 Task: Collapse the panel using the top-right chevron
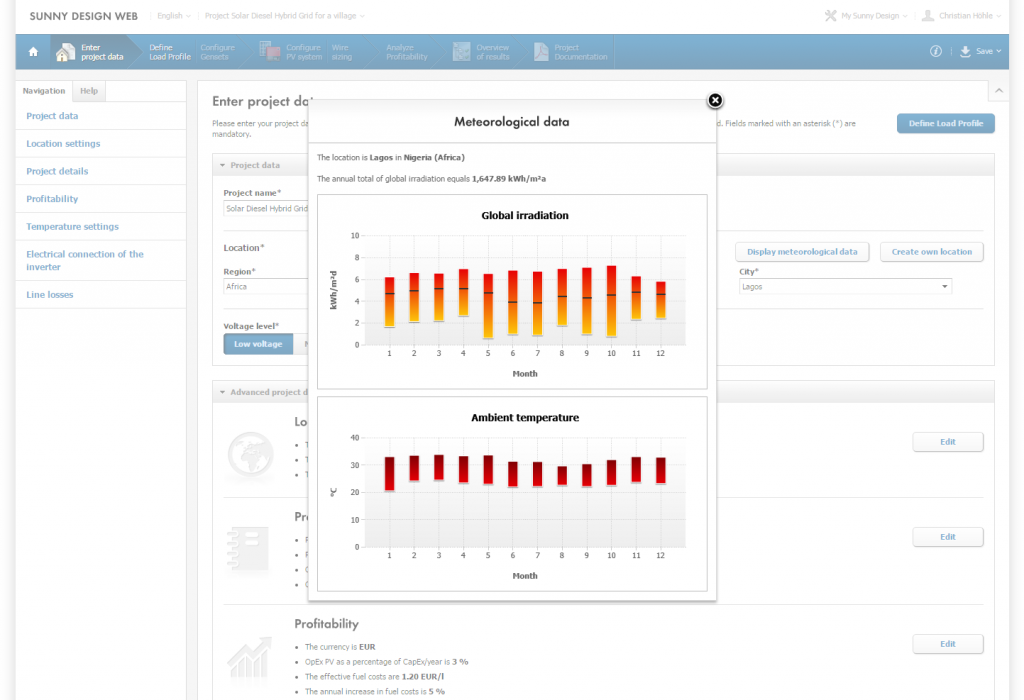tap(997, 92)
